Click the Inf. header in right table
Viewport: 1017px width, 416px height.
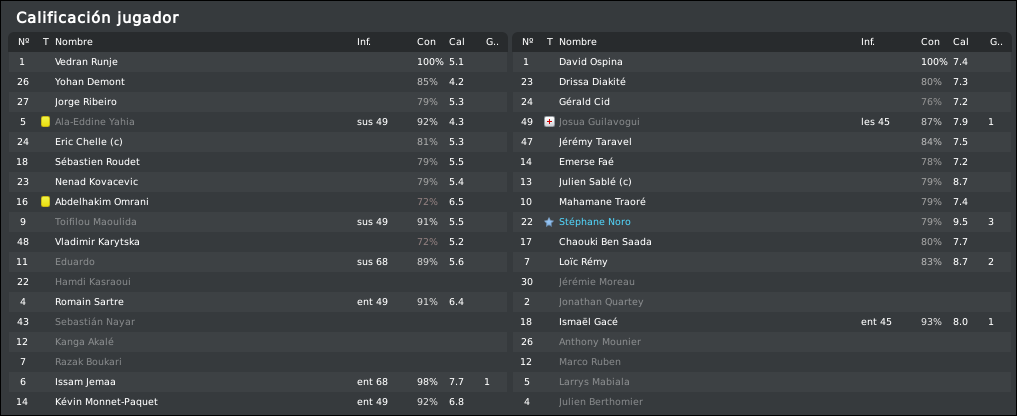click(x=868, y=42)
